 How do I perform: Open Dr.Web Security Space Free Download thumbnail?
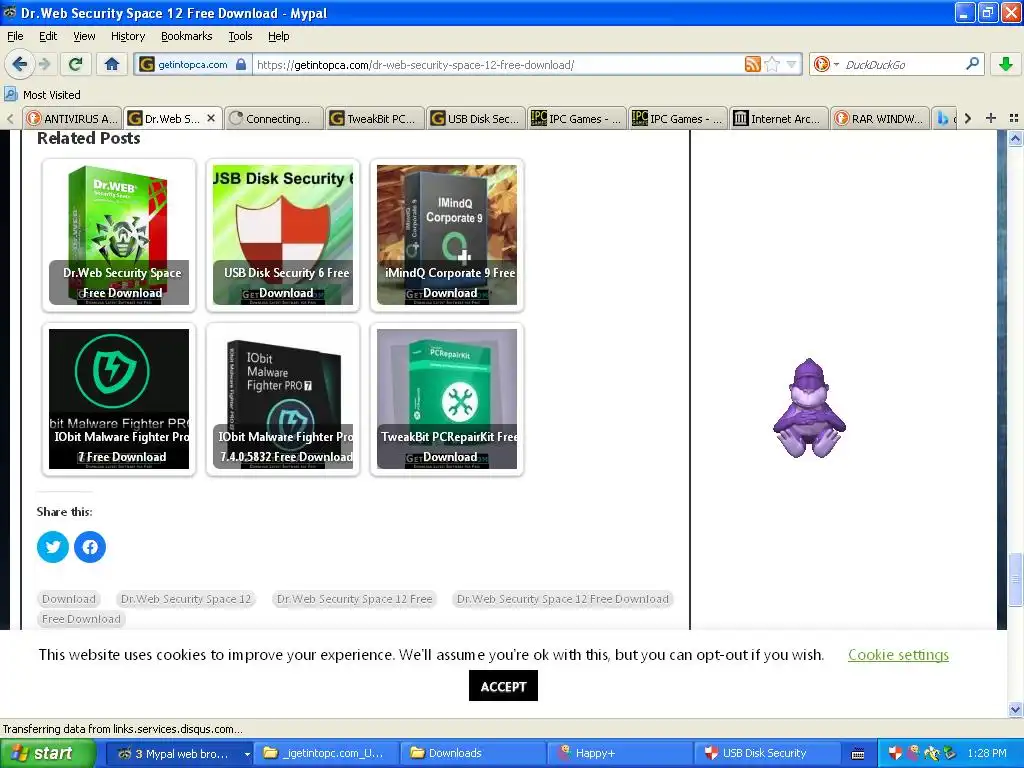[x=119, y=235]
